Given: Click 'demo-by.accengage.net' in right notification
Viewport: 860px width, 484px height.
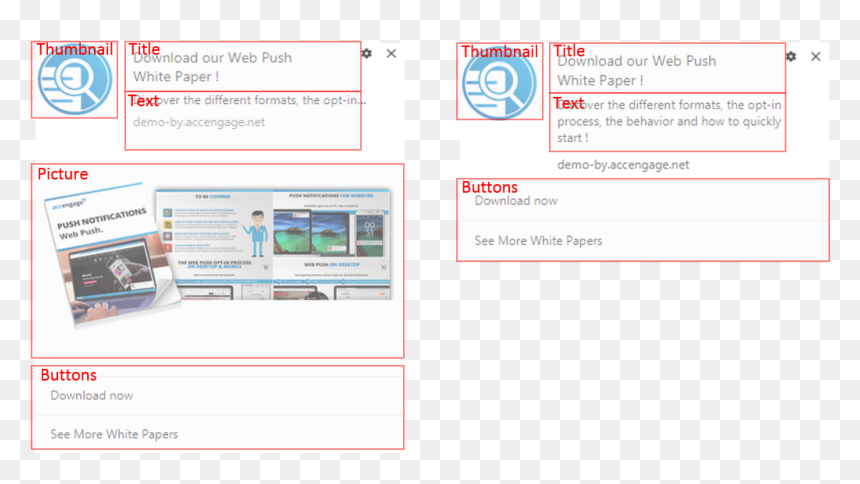Looking at the screenshot, I should [624, 165].
